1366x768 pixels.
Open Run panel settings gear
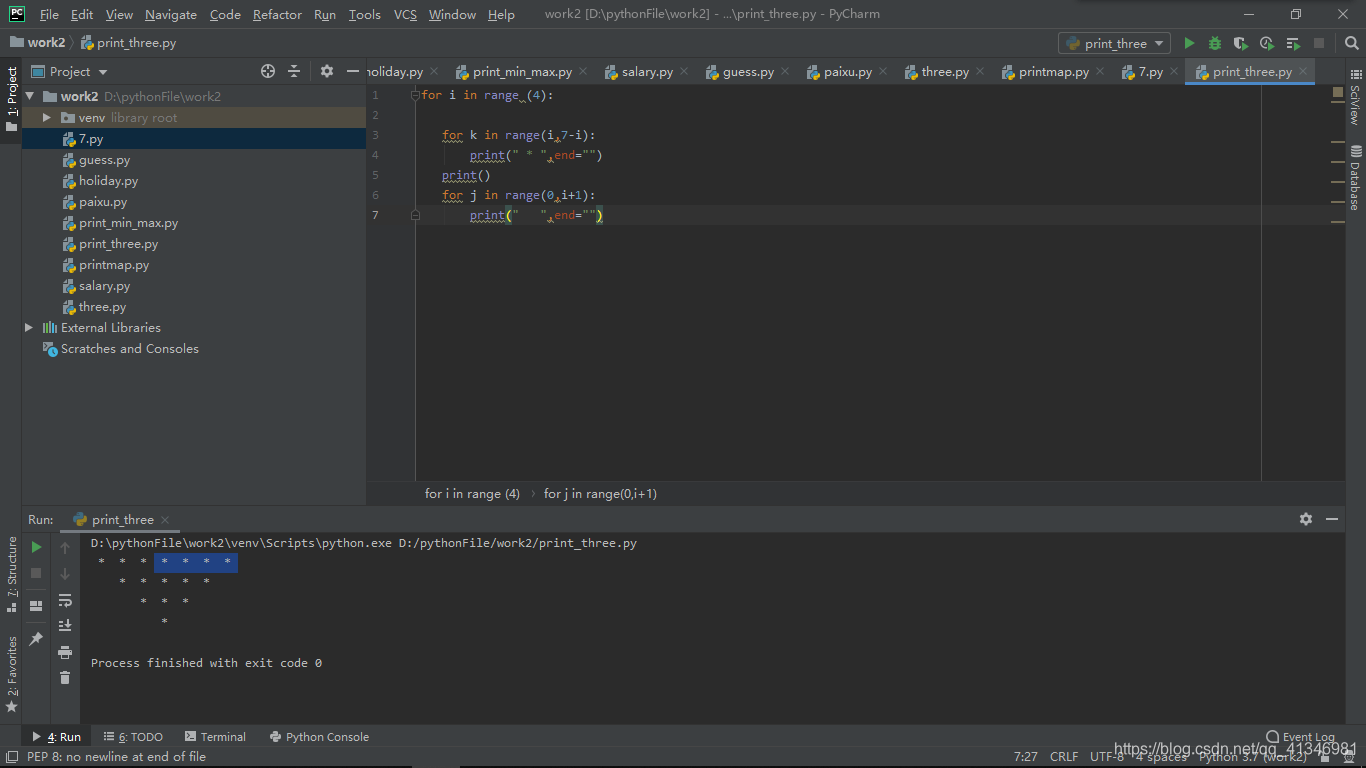tap(1306, 519)
